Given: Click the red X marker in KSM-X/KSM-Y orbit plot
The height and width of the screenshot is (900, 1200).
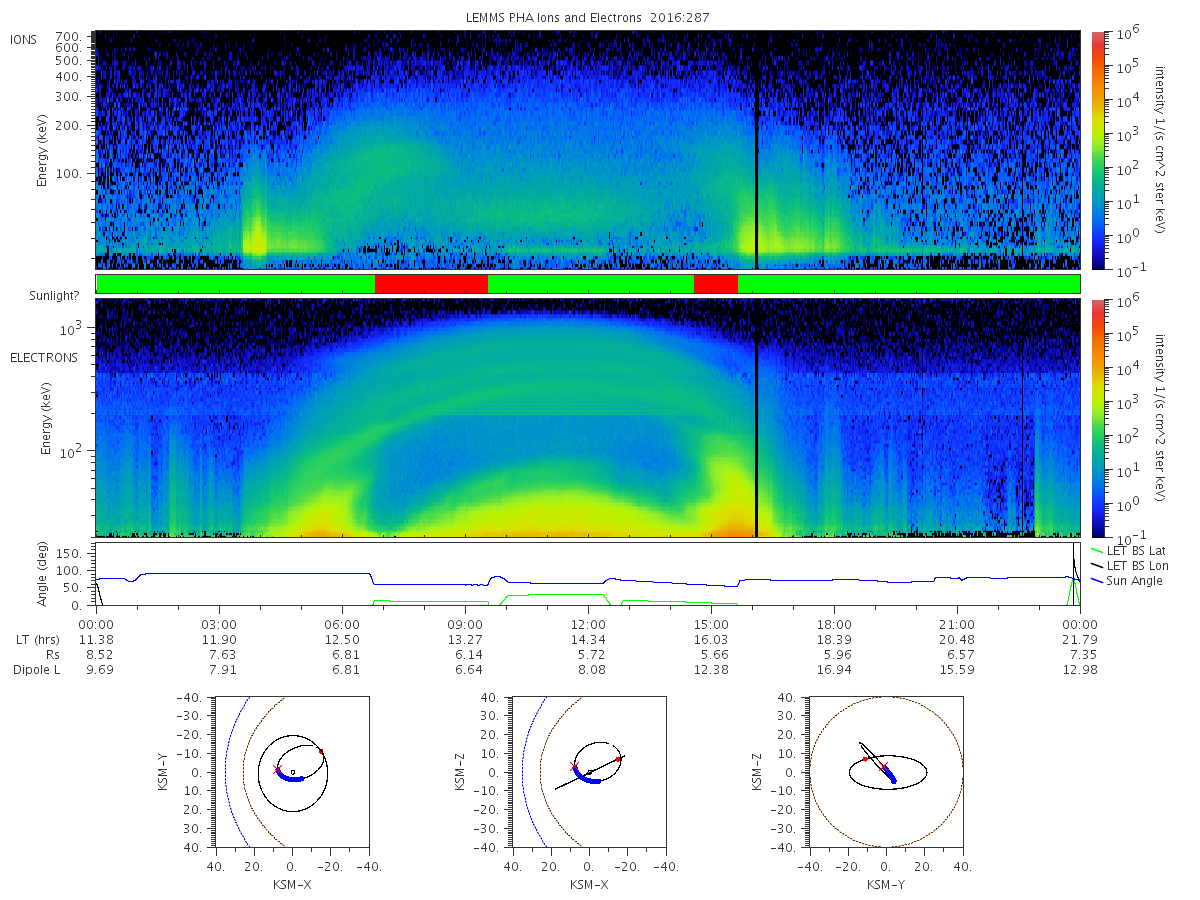Looking at the screenshot, I should tap(277, 769).
